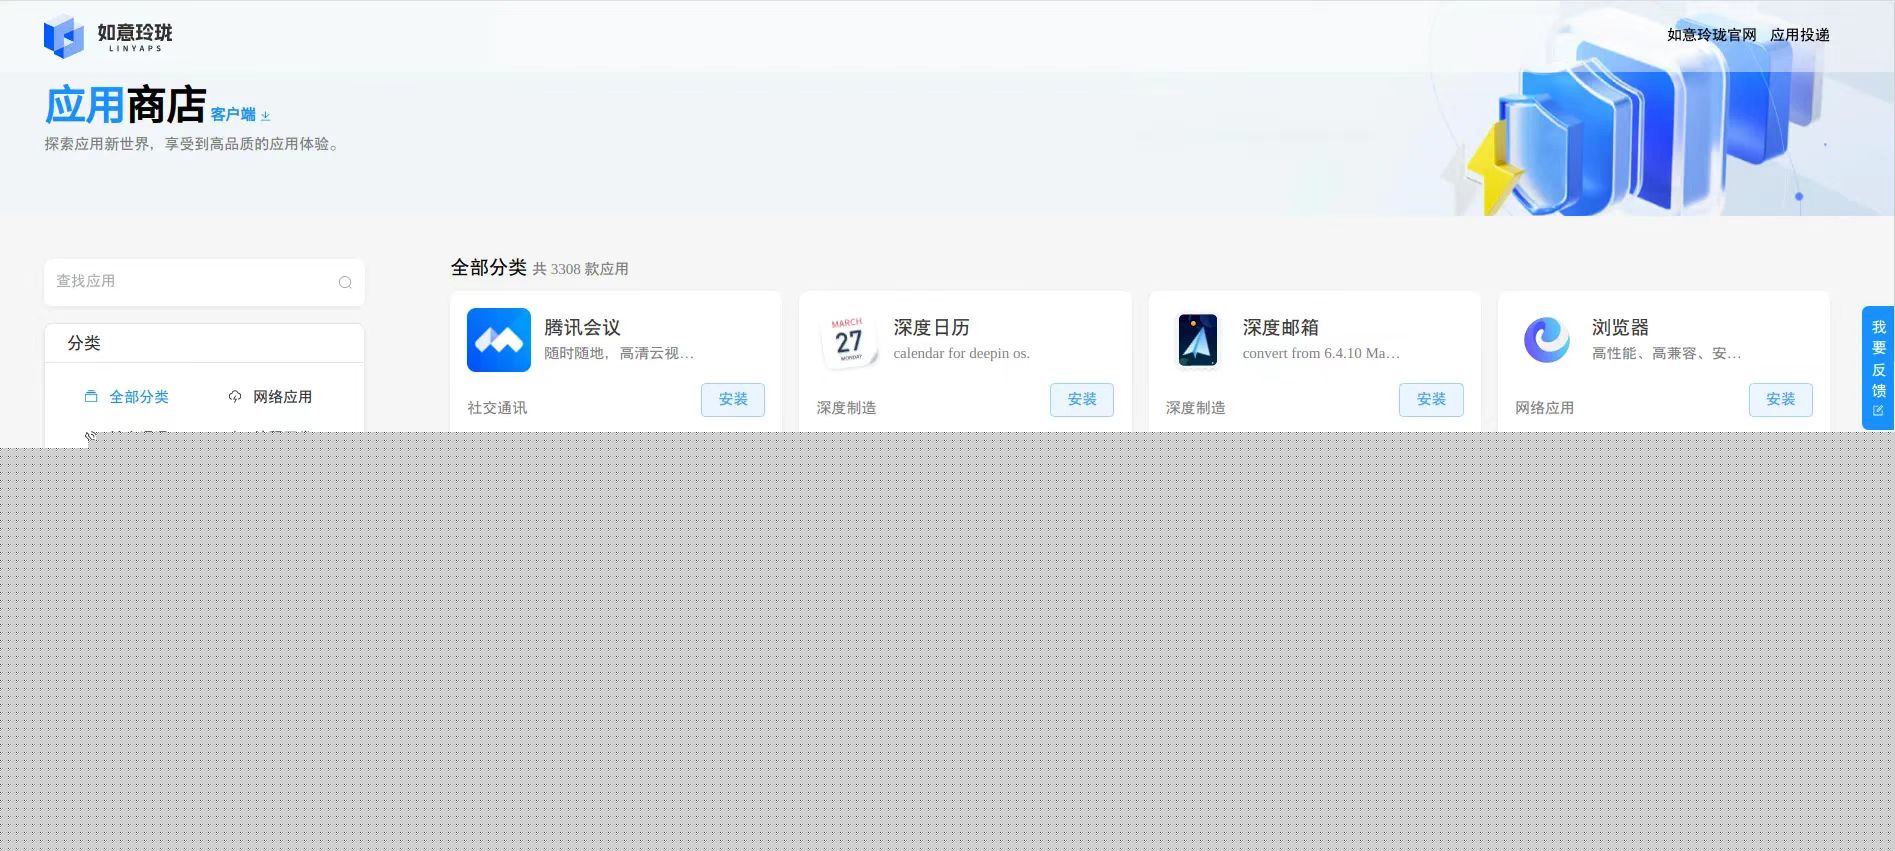Screen dimensions: 1895x851
Task: Open the 深度邮箱 mail icon
Action: click(x=1197, y=340)
